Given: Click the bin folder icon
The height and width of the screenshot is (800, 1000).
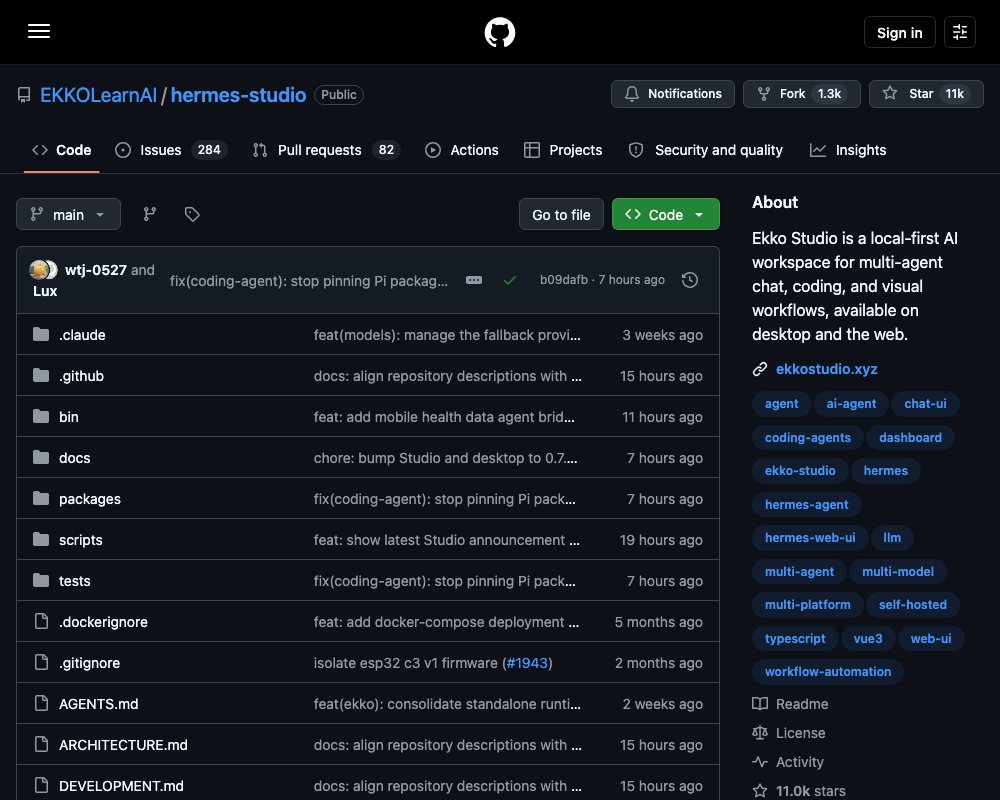Looking at the screenshot, I should tap(41, 417).
